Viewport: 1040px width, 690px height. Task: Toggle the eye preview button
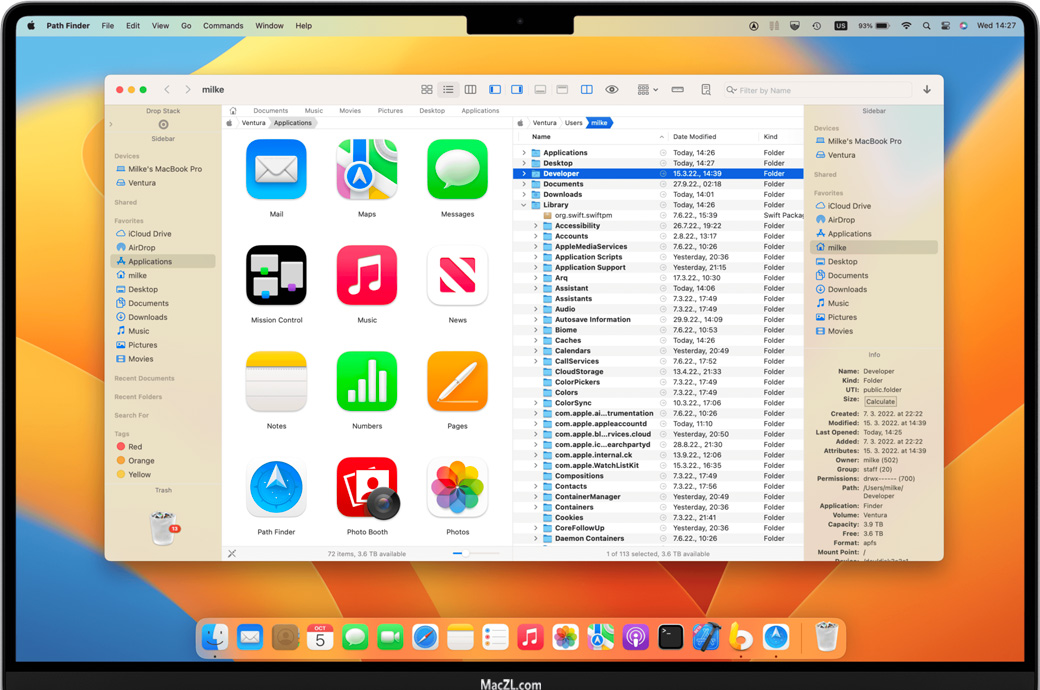(612, 90)
